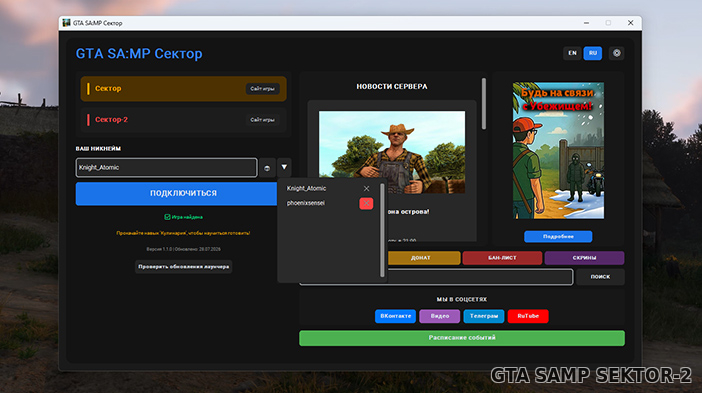702x393 pixels.
Task: Choose phoenixsensei from nickname list
Action: tap(306, 203)
